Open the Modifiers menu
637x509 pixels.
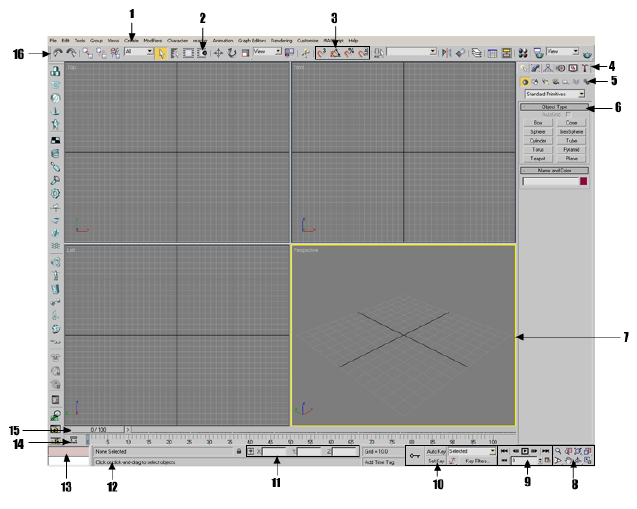coord(152,41)
